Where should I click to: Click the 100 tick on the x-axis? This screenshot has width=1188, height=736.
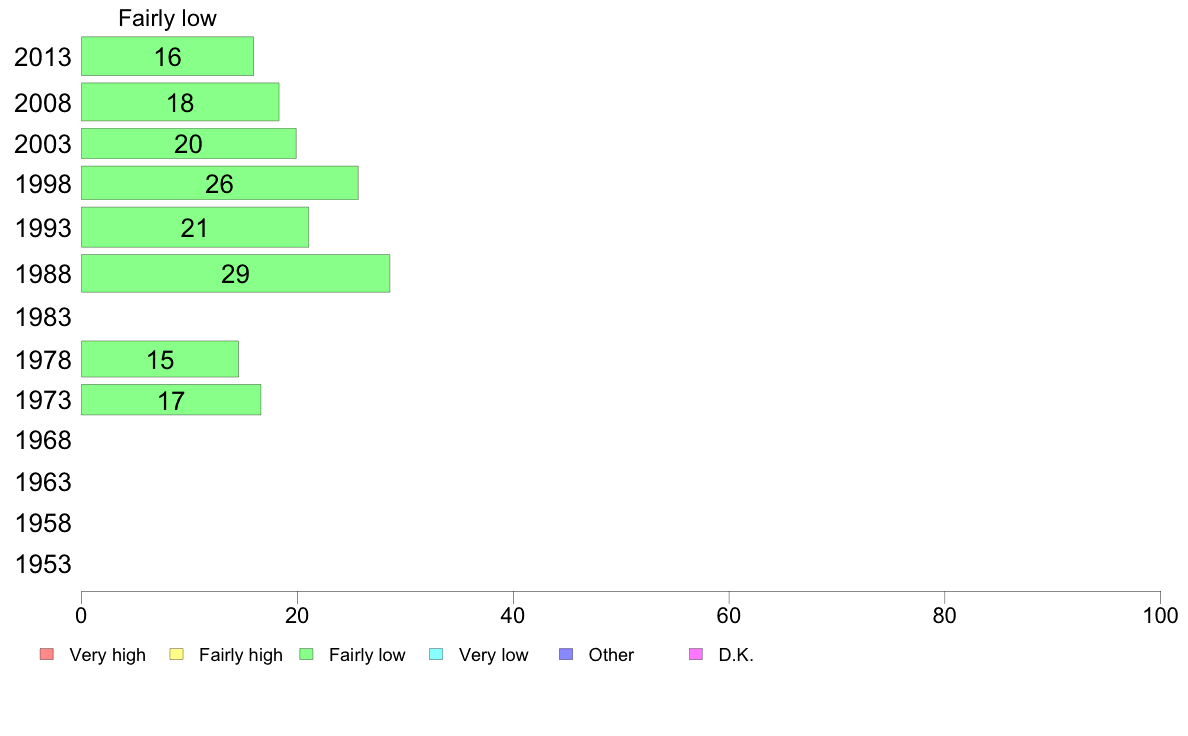[x=1160, y=615]
